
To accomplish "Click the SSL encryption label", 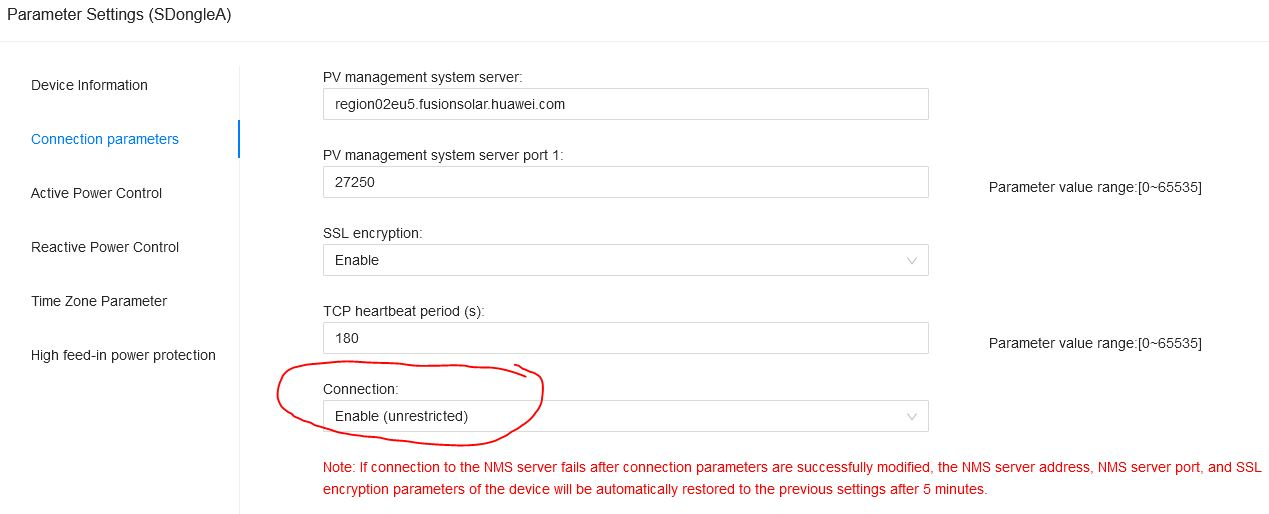I will pyautogui.click(x=373, y=233).
